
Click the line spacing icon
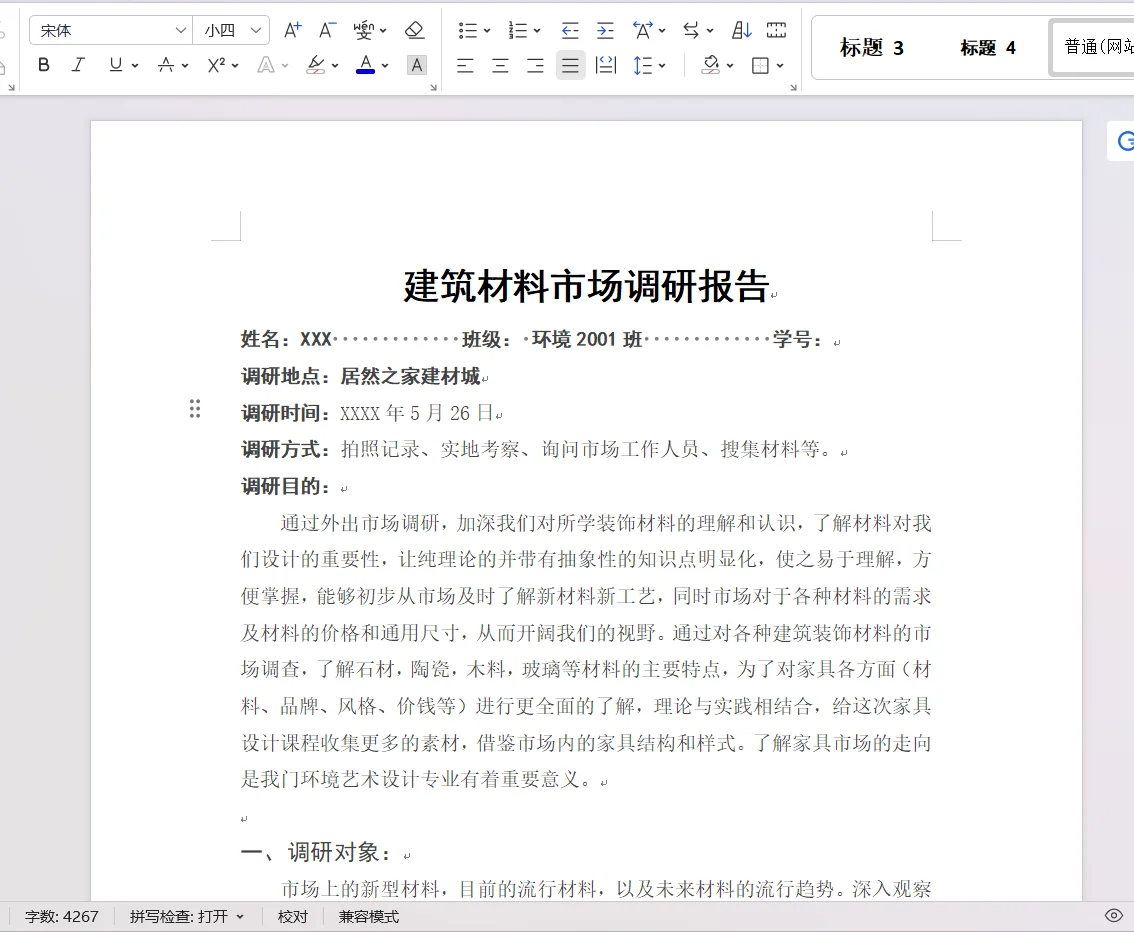point(642,66)
